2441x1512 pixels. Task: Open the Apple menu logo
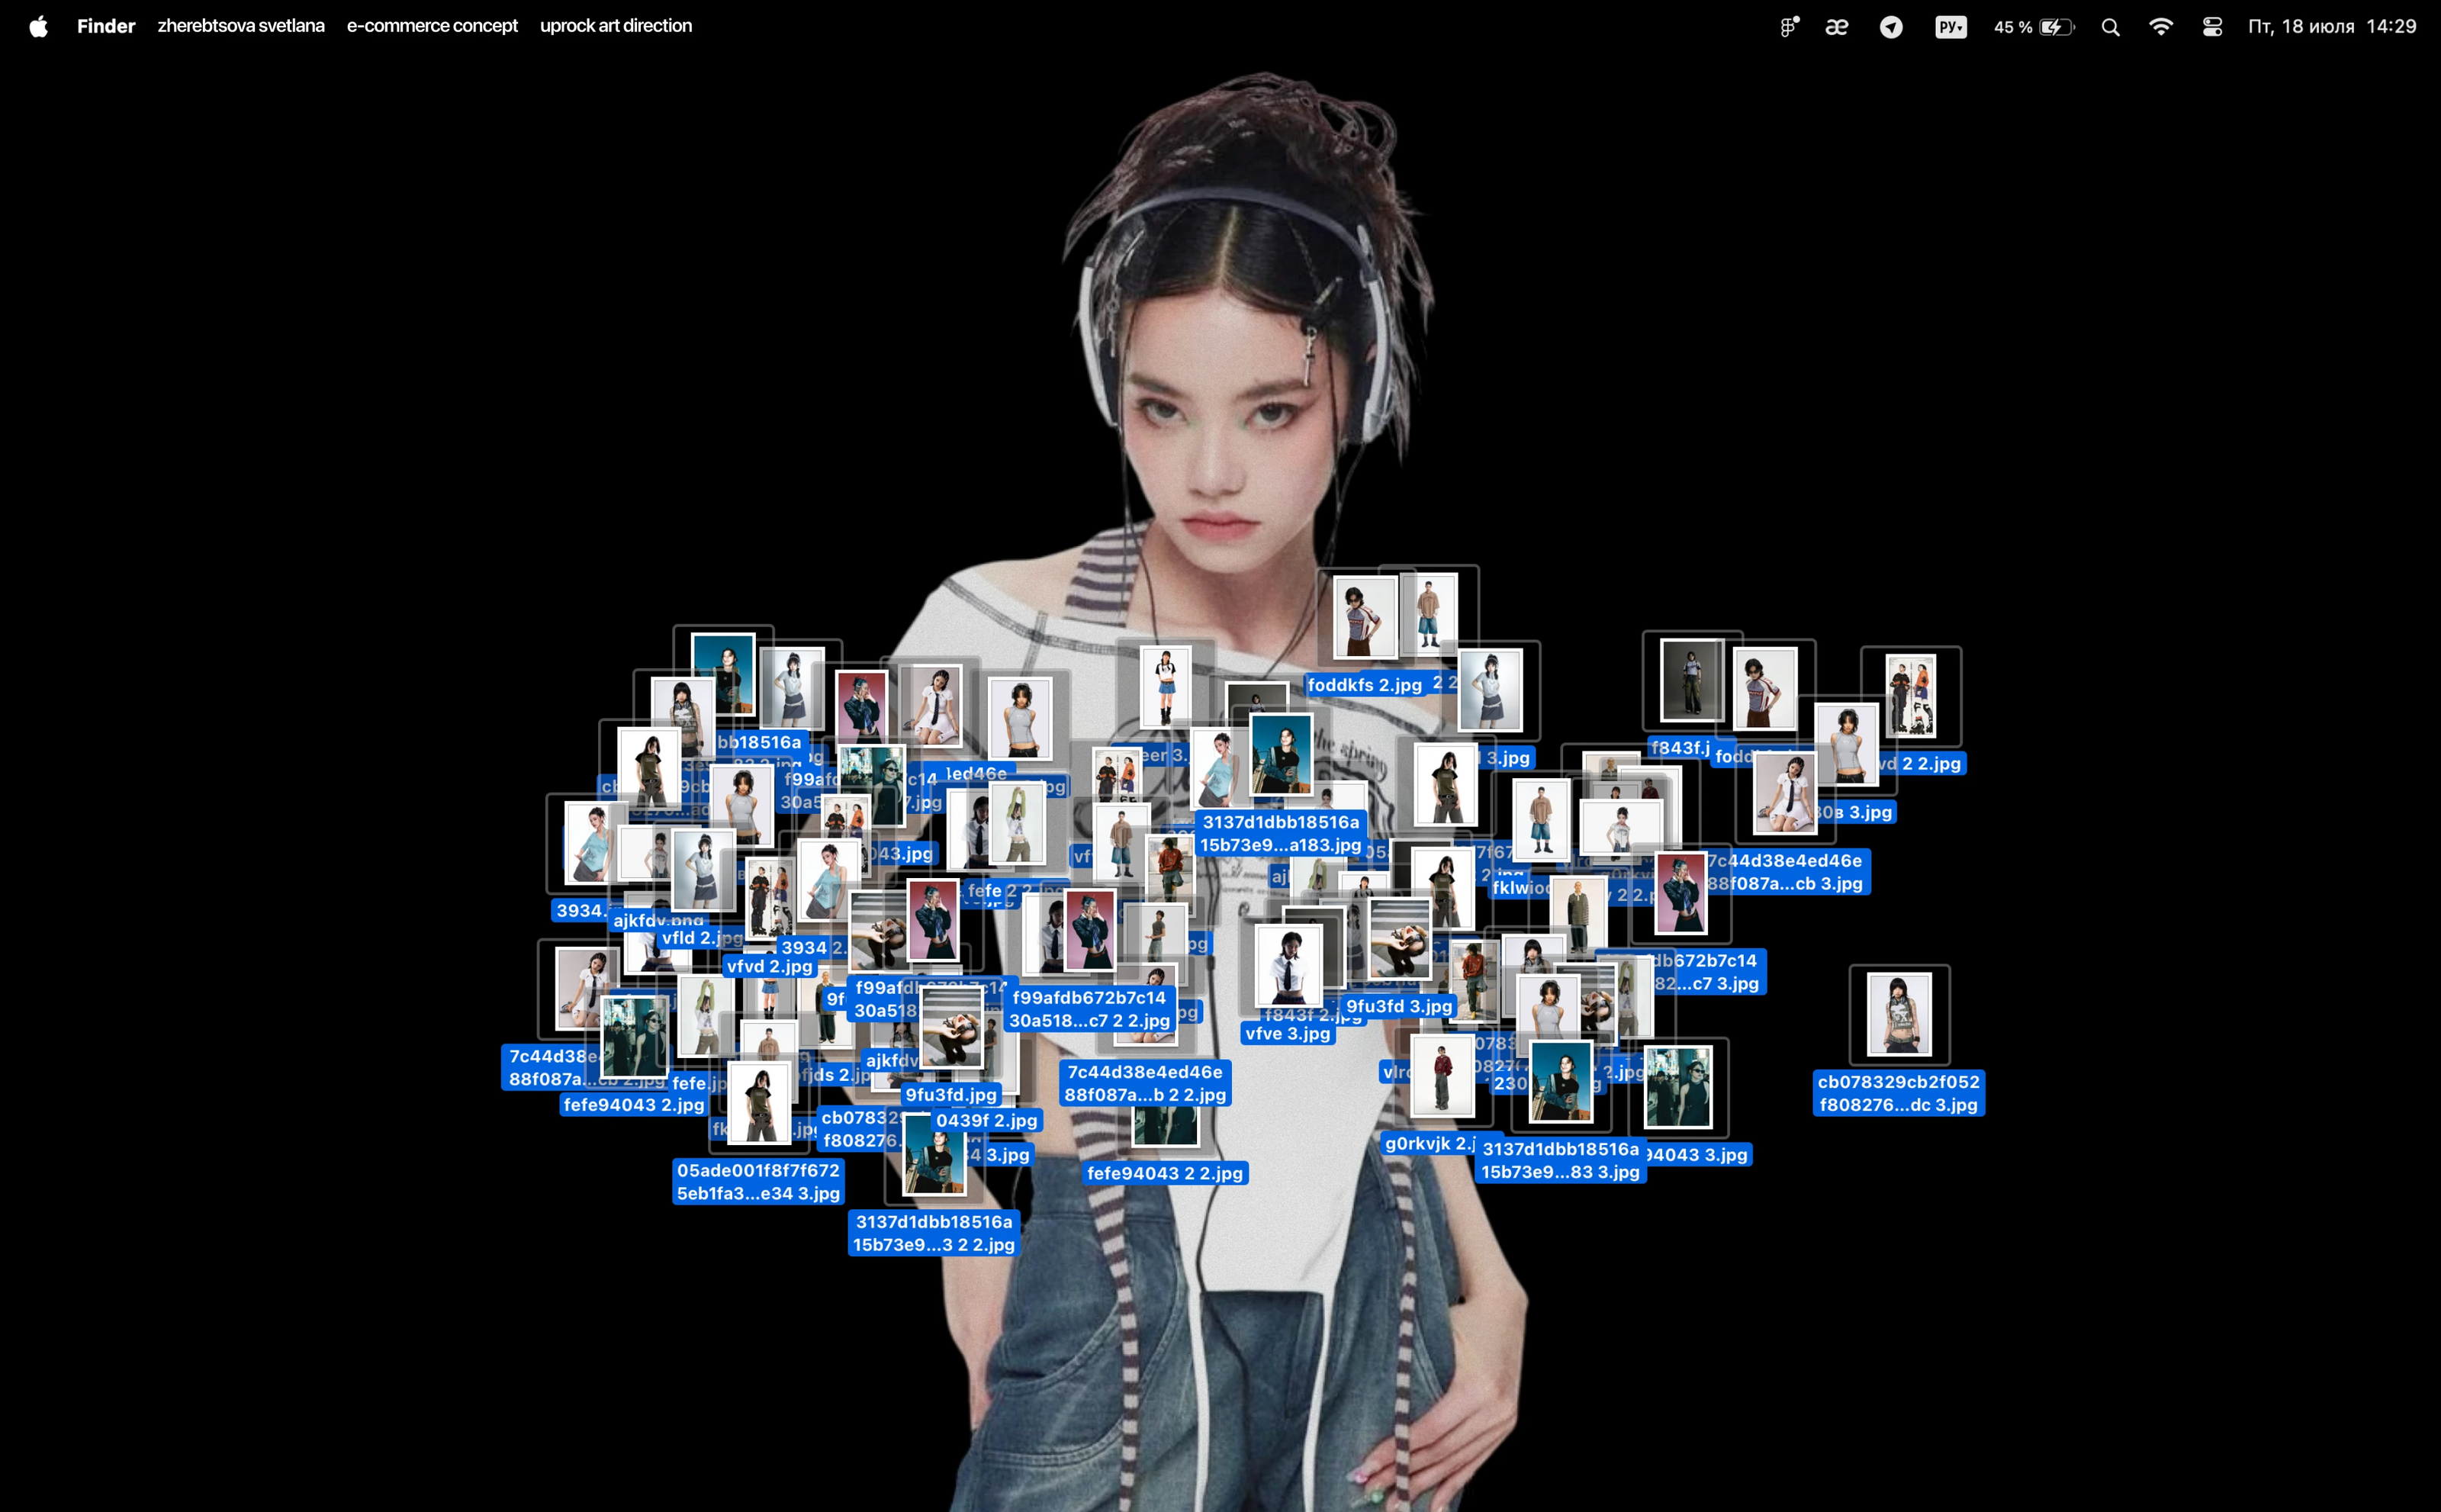pos(38,26)
